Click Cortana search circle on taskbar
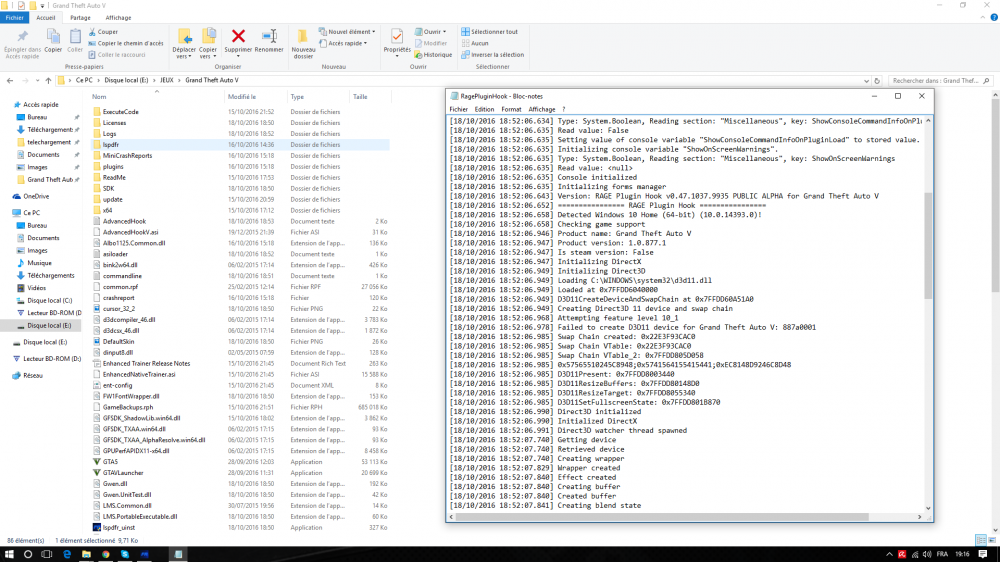The height and width of the screenshot is (562, 1000). click(x=27, y=554)
